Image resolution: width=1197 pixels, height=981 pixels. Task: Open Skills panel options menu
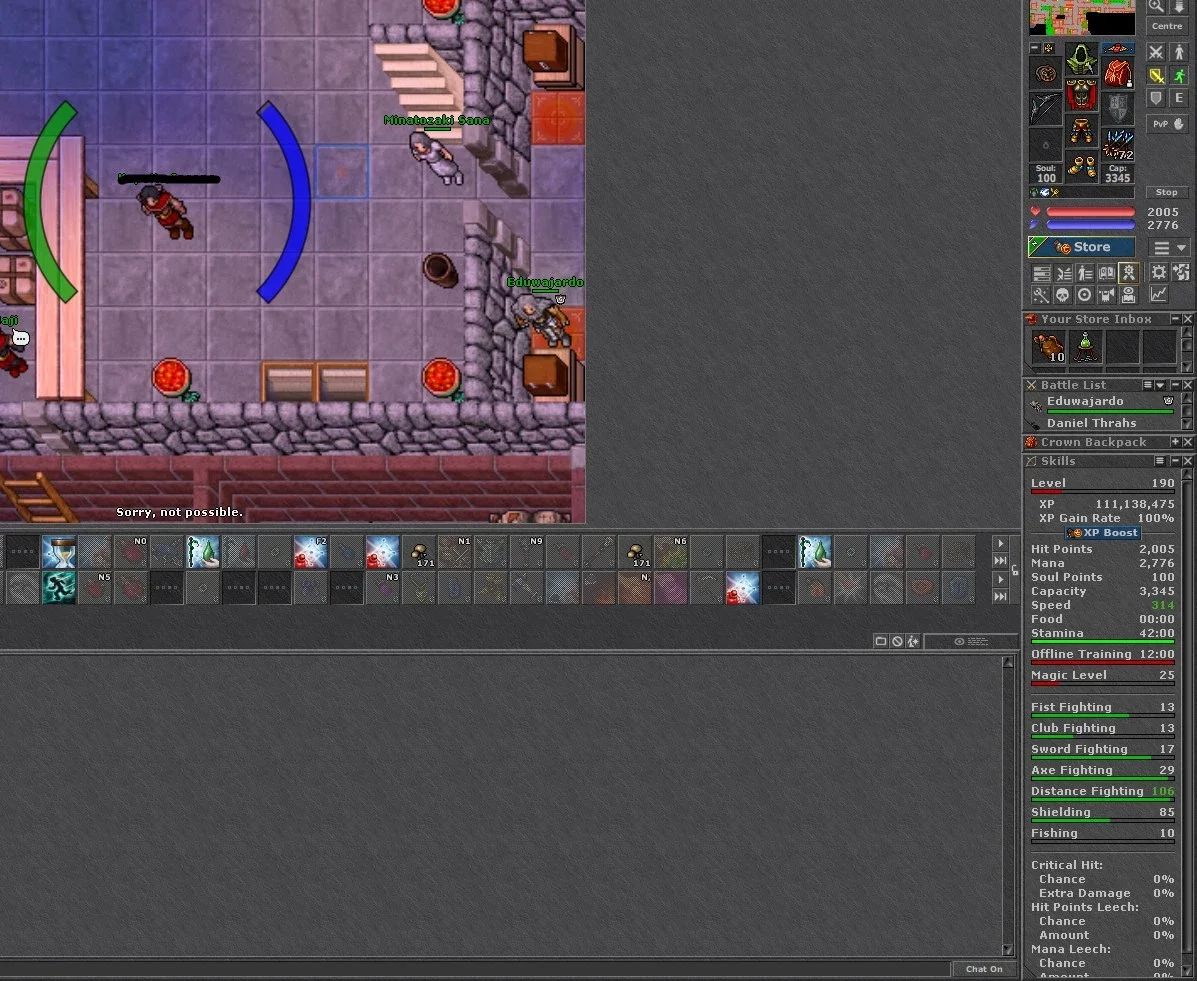(1160, 461)
